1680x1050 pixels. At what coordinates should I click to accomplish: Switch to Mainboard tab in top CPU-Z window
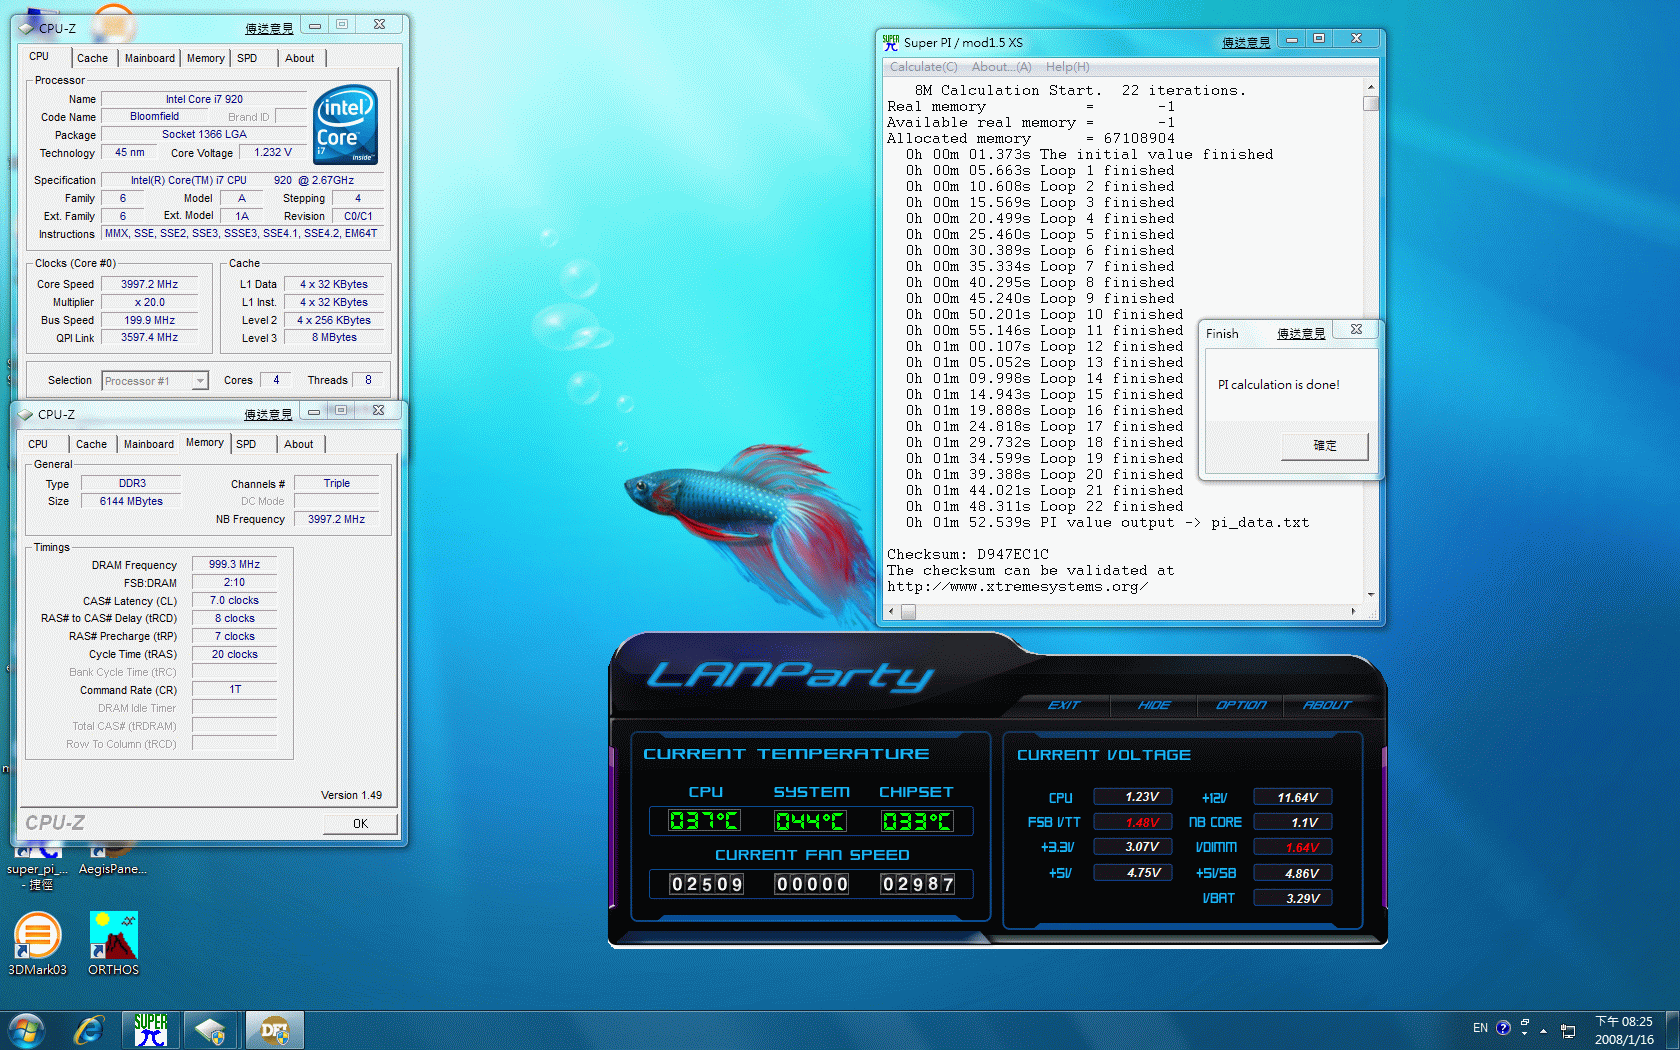149,58
